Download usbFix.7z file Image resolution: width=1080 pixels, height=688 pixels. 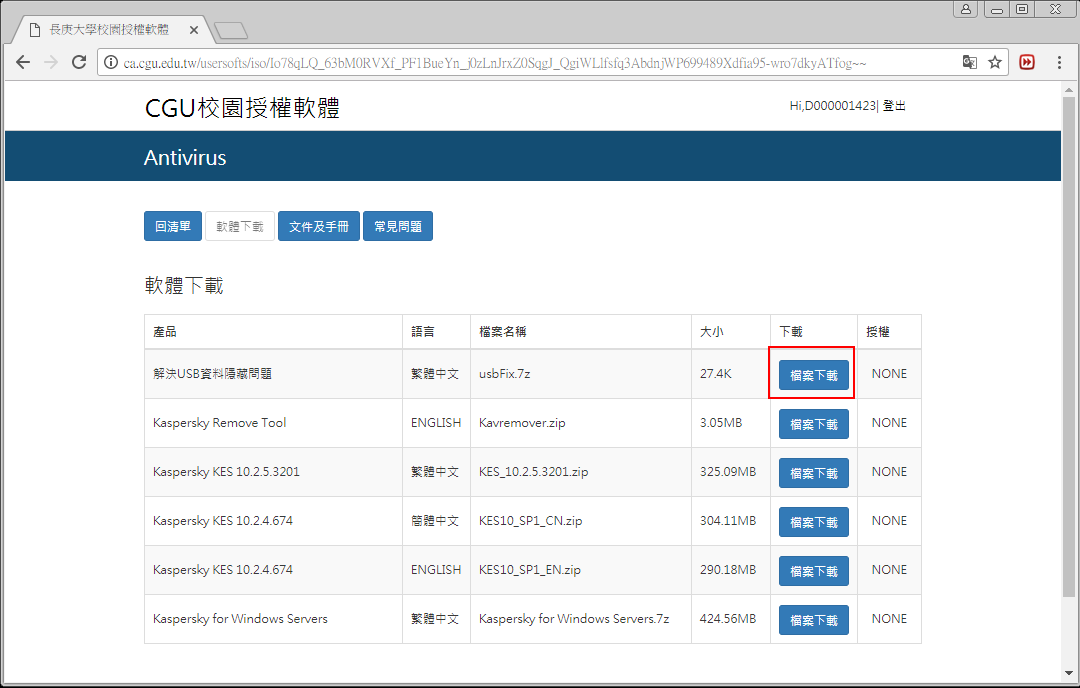[813, 375]
